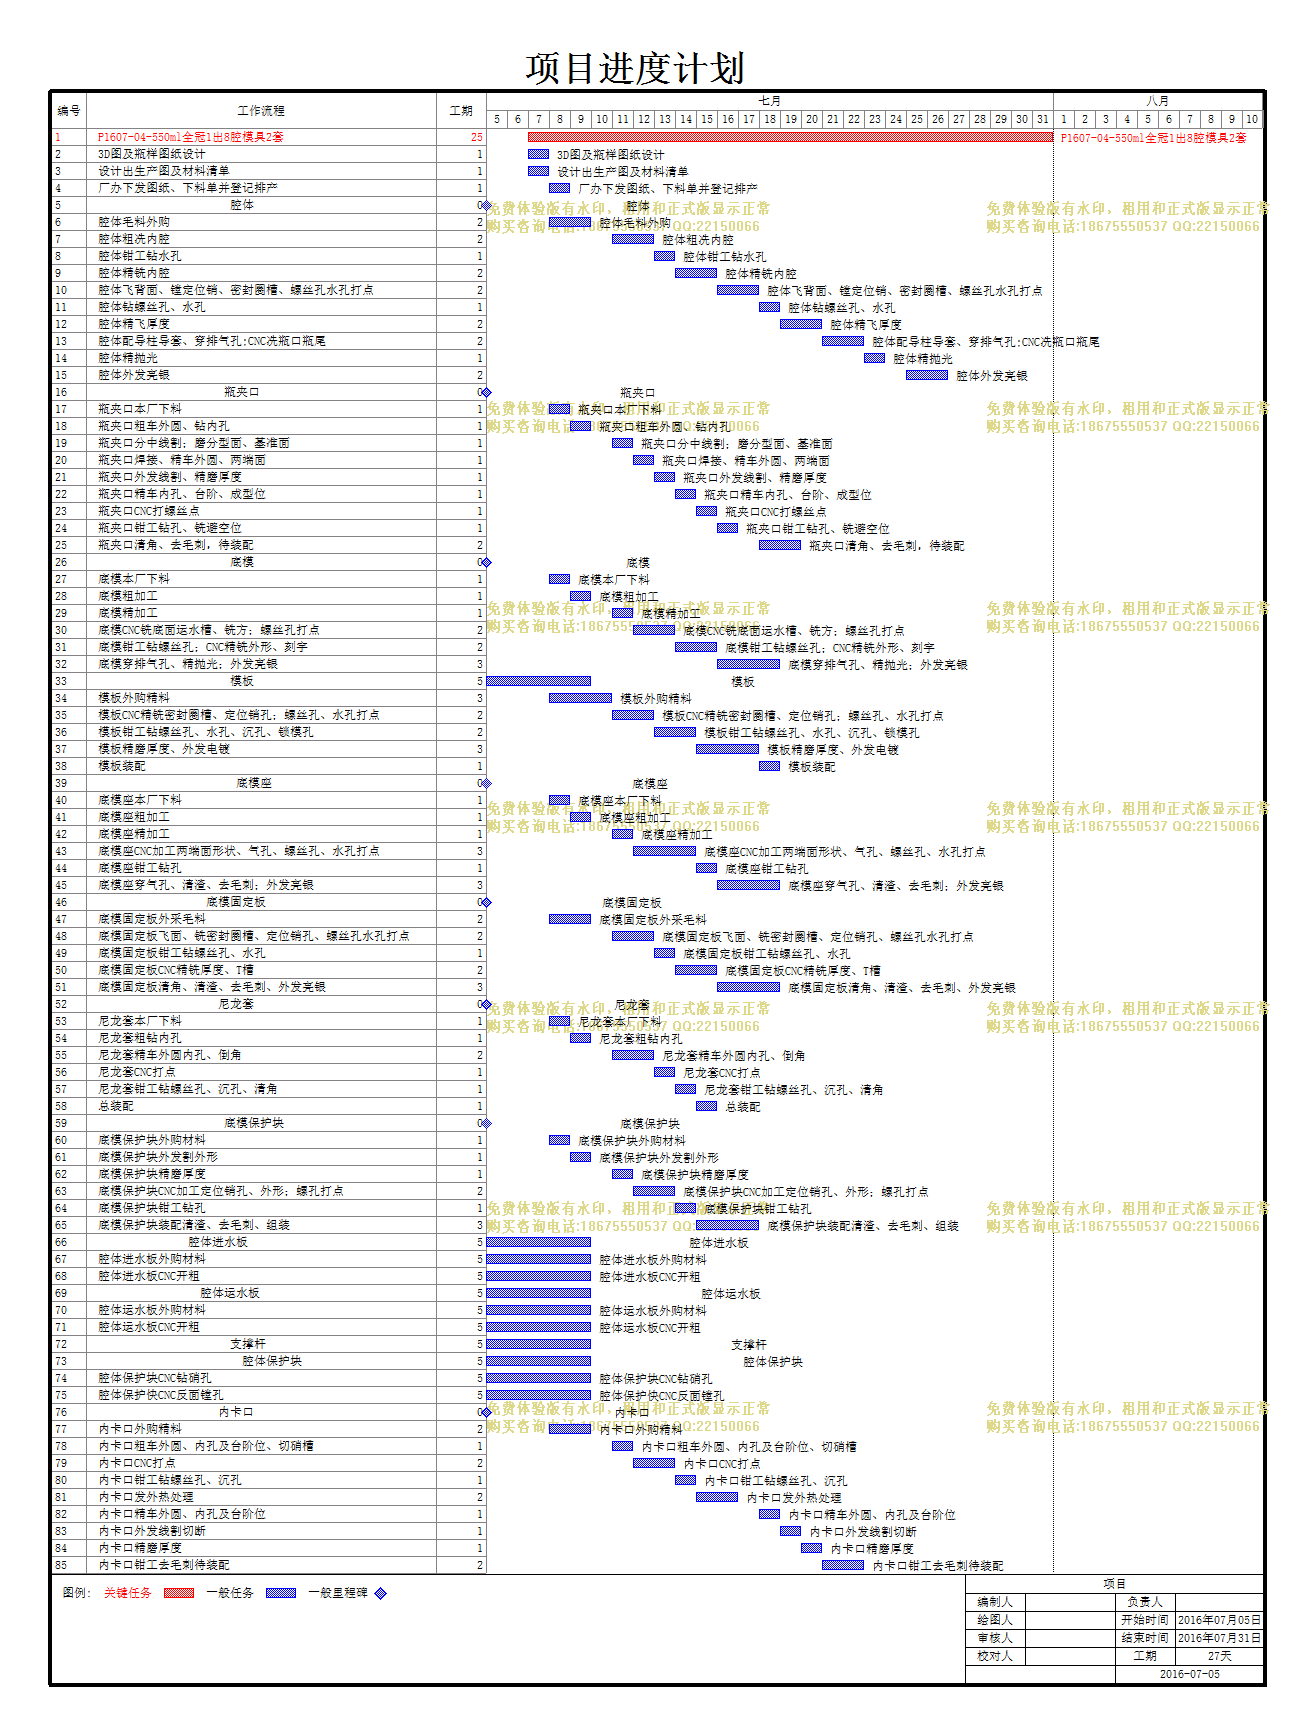Select 尼龙套CNC打点 in the task table
The height and width of the screenshot is (1734, 1314).
coord(137,1072)
